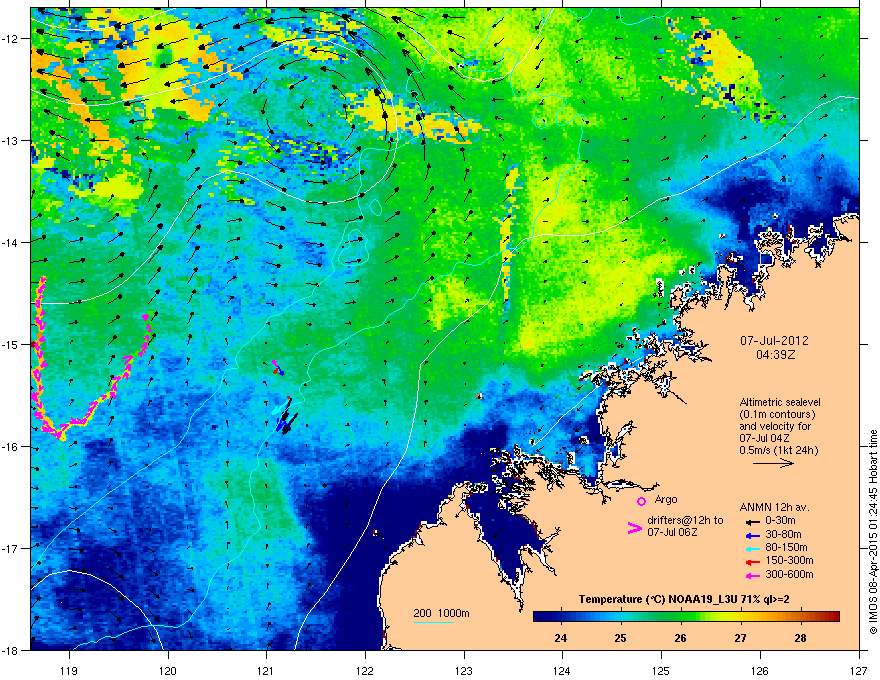Click the latitude axis label -14

(11, 243)
